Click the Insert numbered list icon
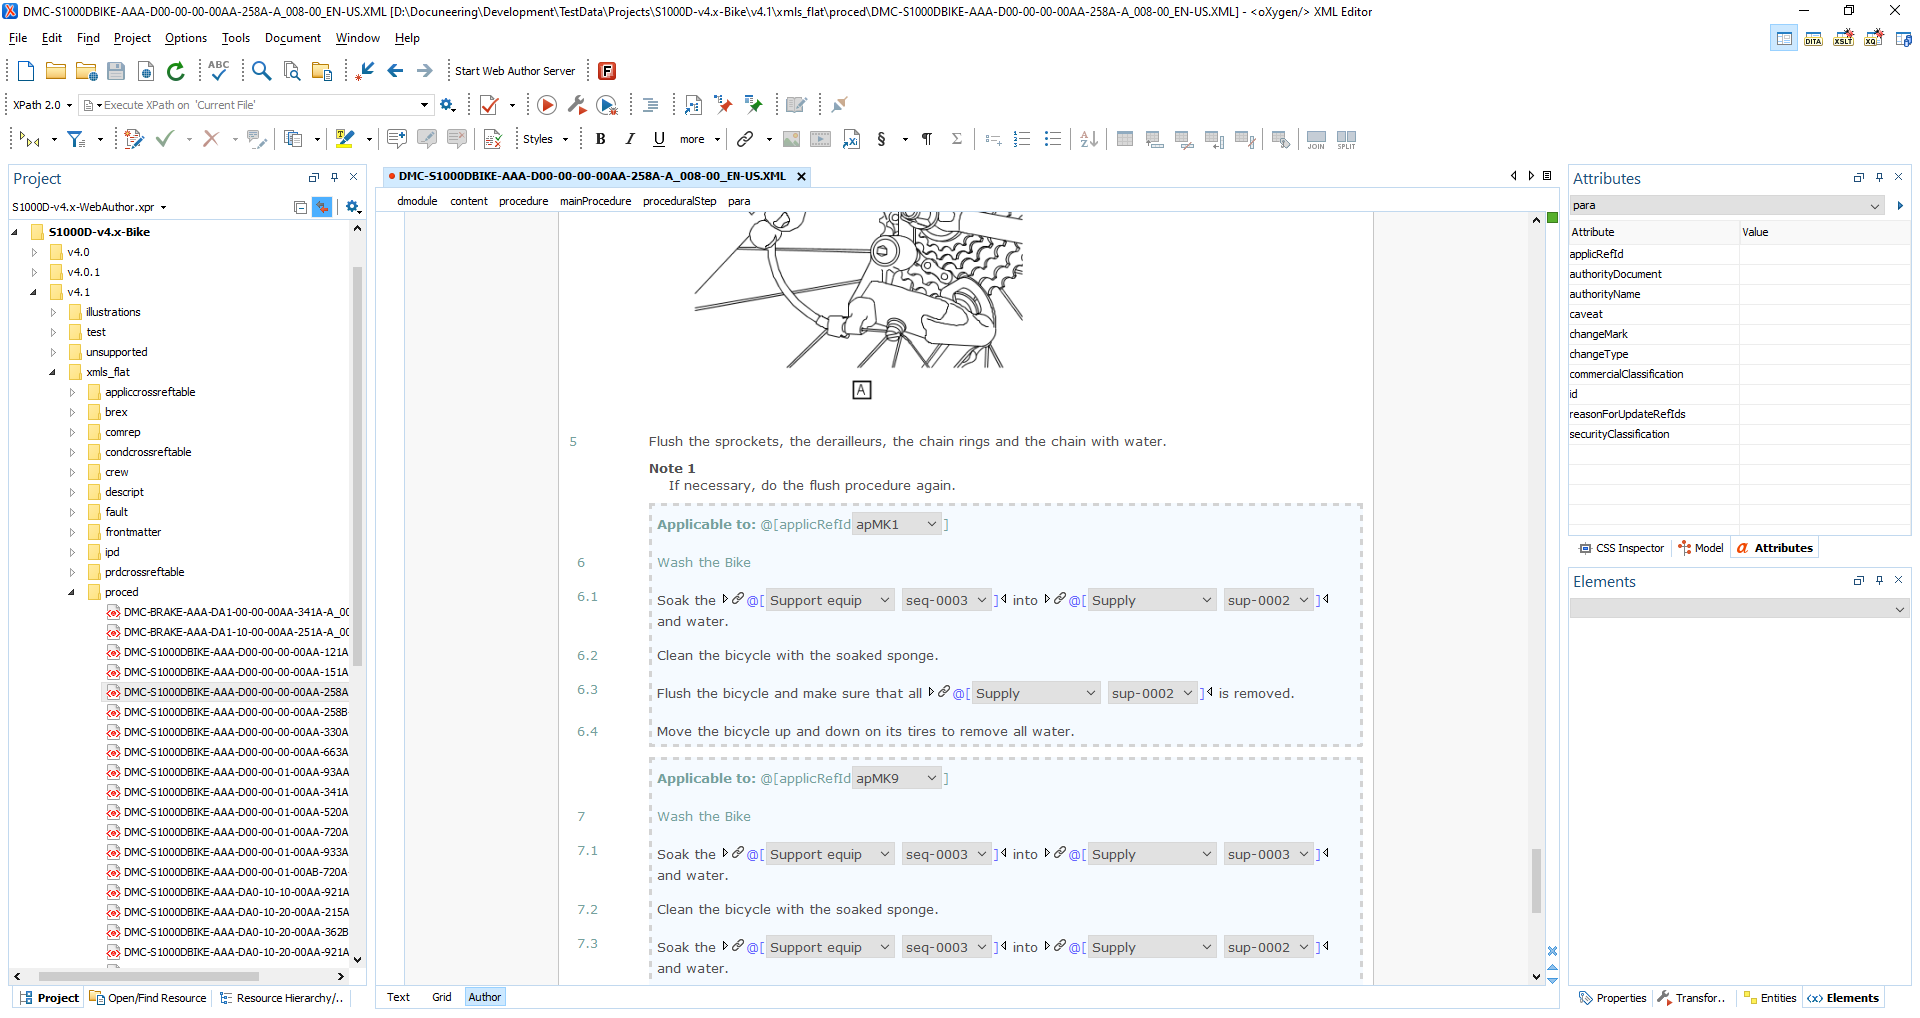The width and height of the screenshot is (1920, 1018). point(1022,139)
